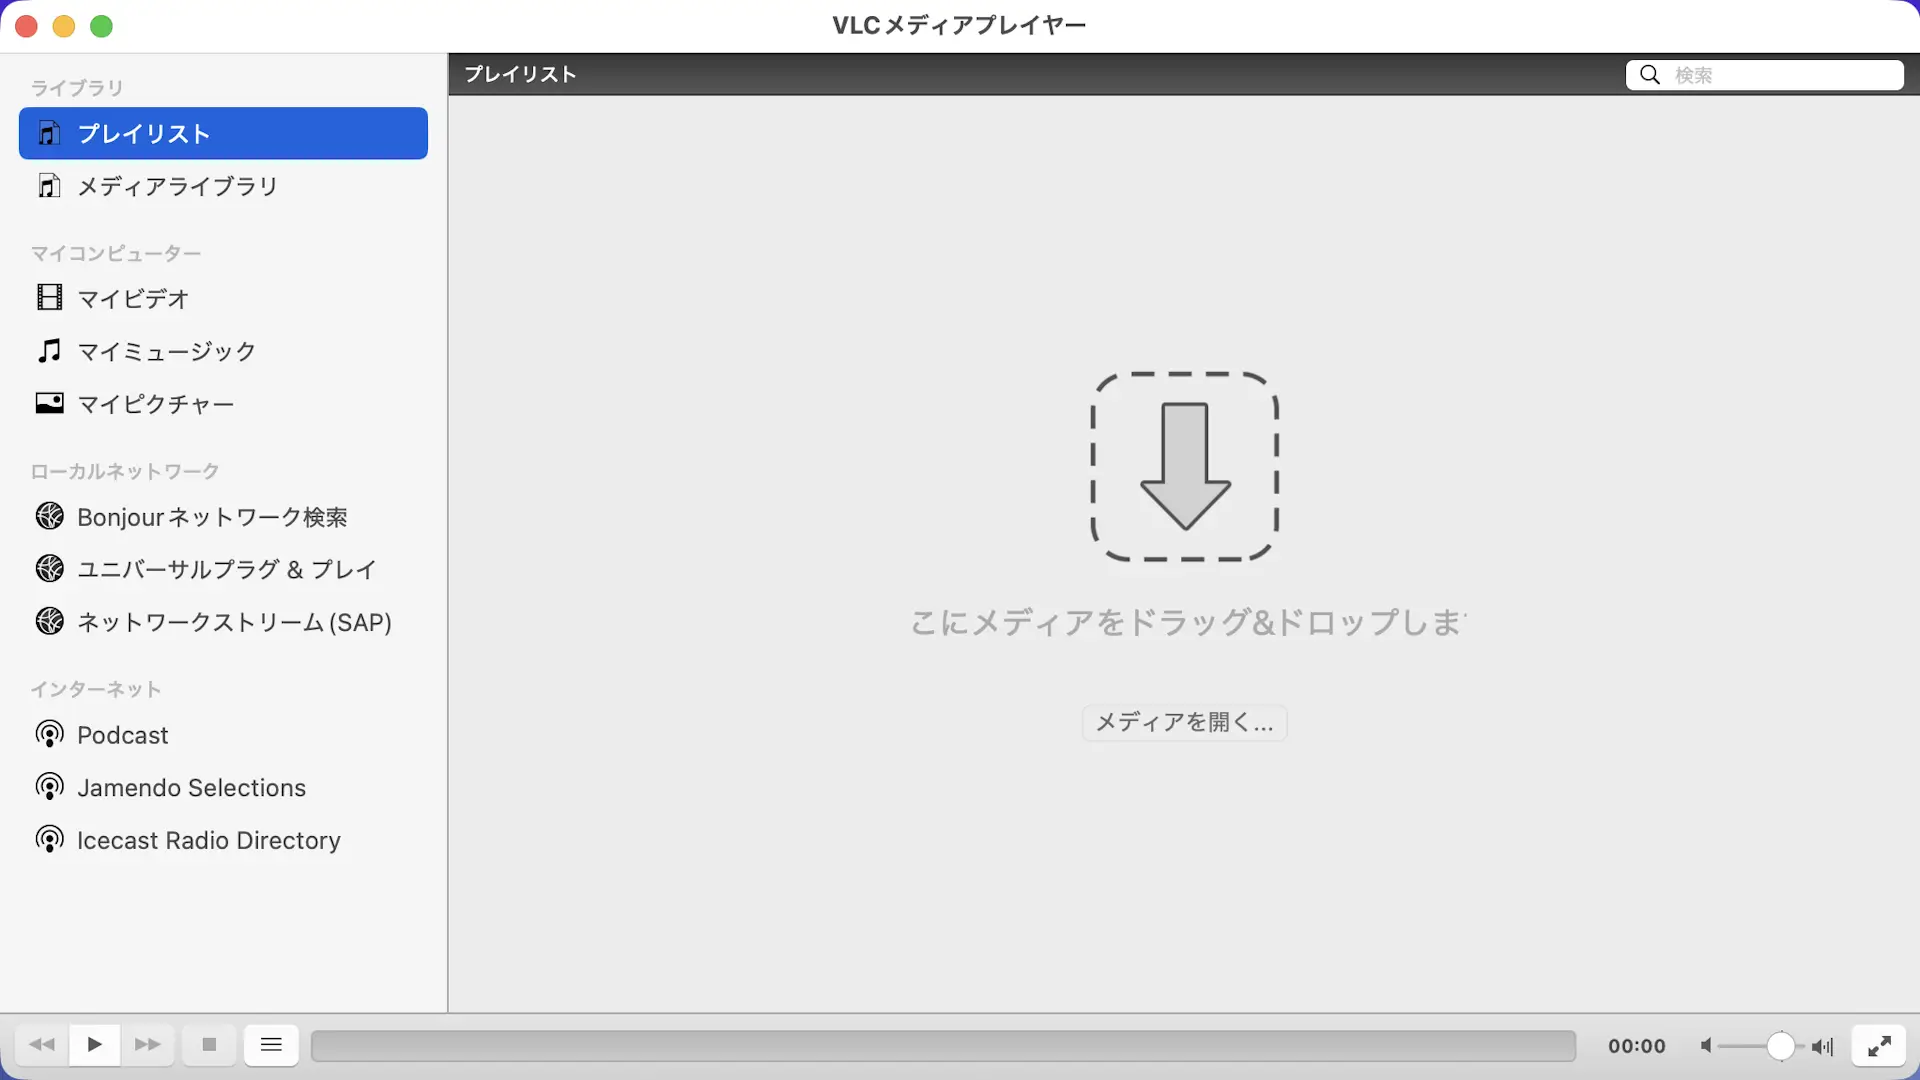Click the 検索 search field

tap(1765, 75)
